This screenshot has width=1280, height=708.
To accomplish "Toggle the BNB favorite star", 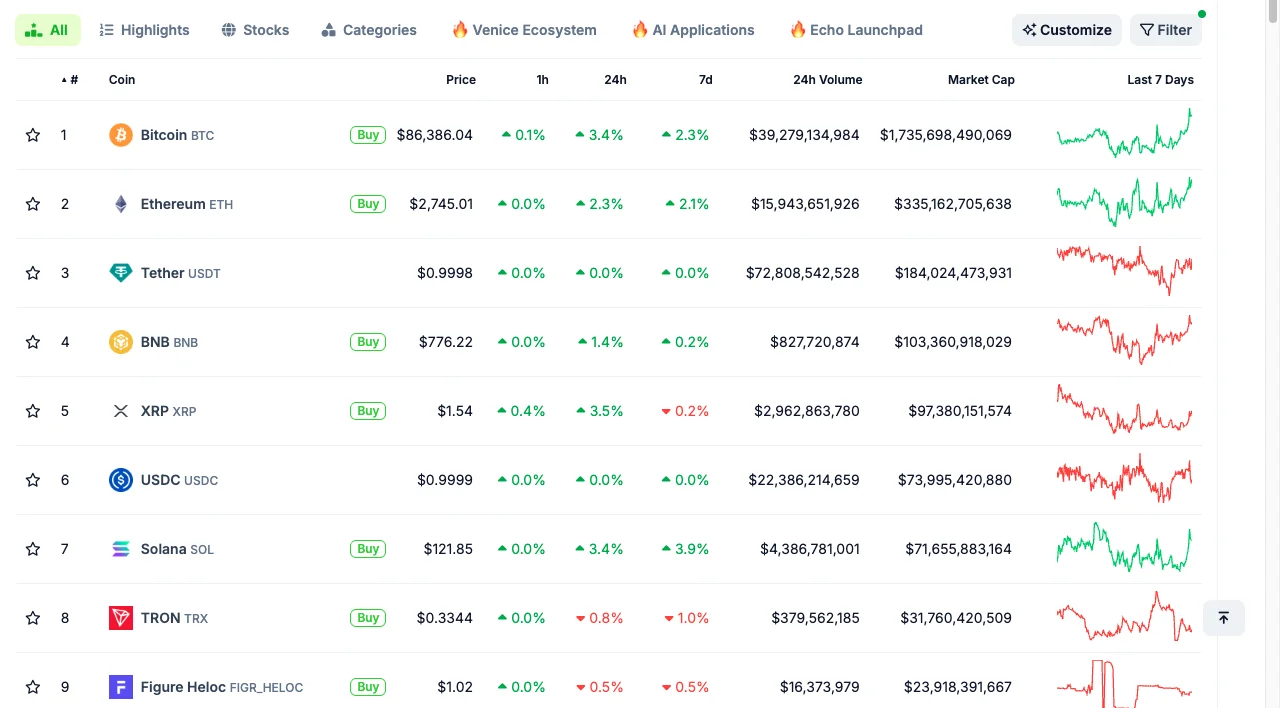I will [x=33, y=342].
